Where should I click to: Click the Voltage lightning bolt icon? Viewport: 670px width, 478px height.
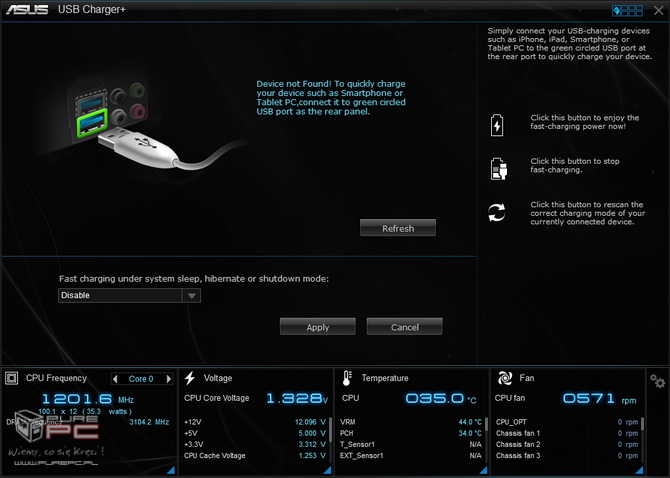point(190,378)
